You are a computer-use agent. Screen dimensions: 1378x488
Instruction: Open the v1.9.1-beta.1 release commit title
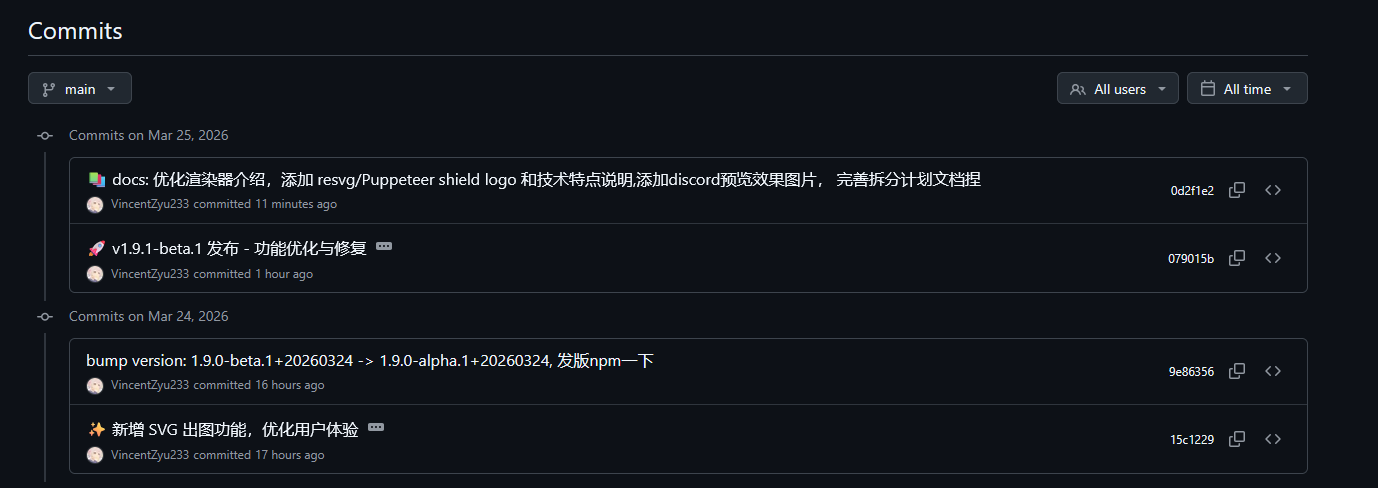(239, 248)
